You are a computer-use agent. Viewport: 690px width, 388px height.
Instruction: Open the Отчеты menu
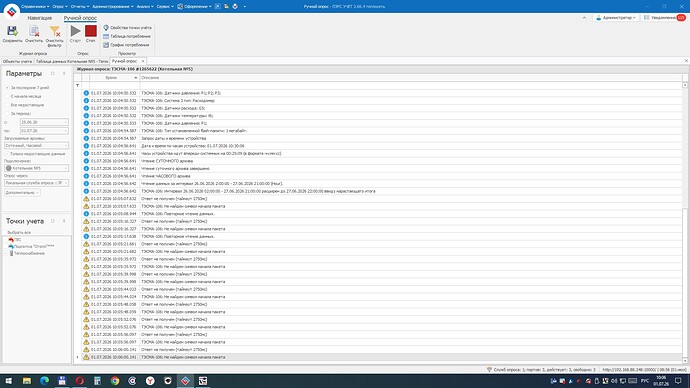[x=80, y=7]
